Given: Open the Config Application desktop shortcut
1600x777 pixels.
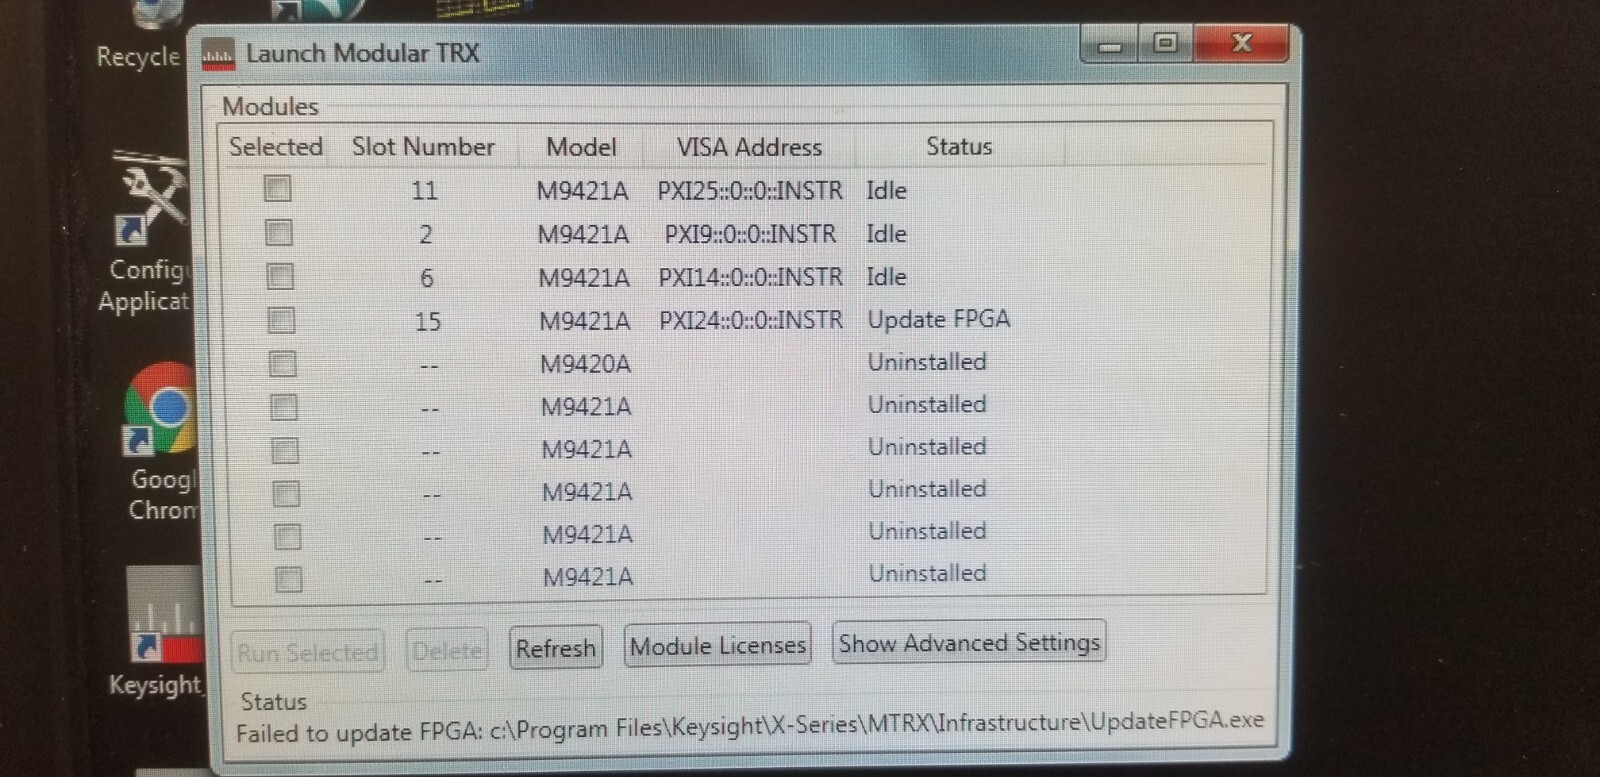Looking at the screenshot, I should coord(150,199).
